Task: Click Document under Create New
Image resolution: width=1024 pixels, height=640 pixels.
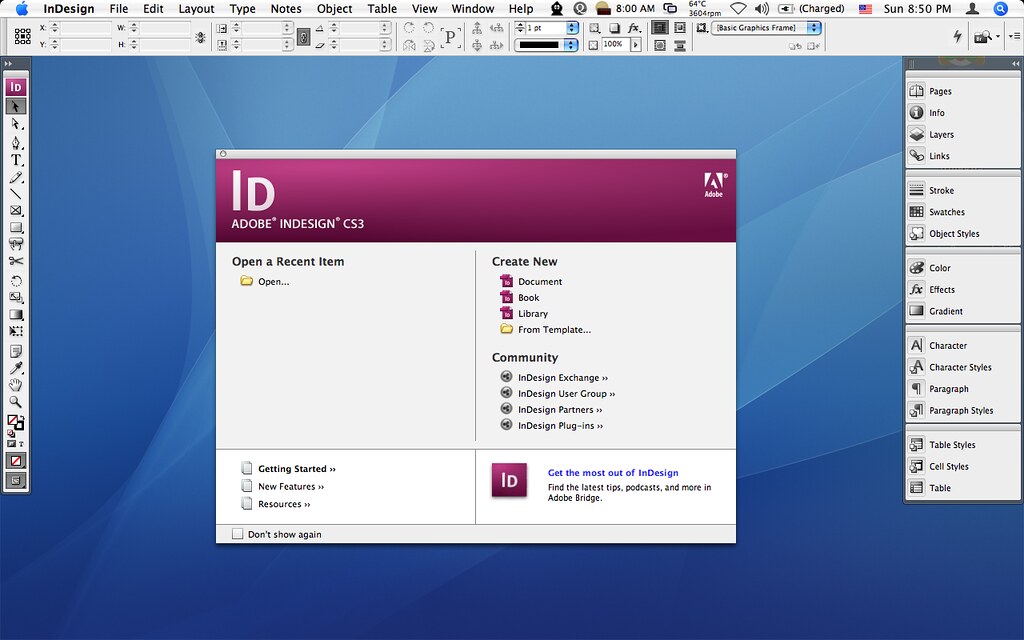Action: [539, 282]
